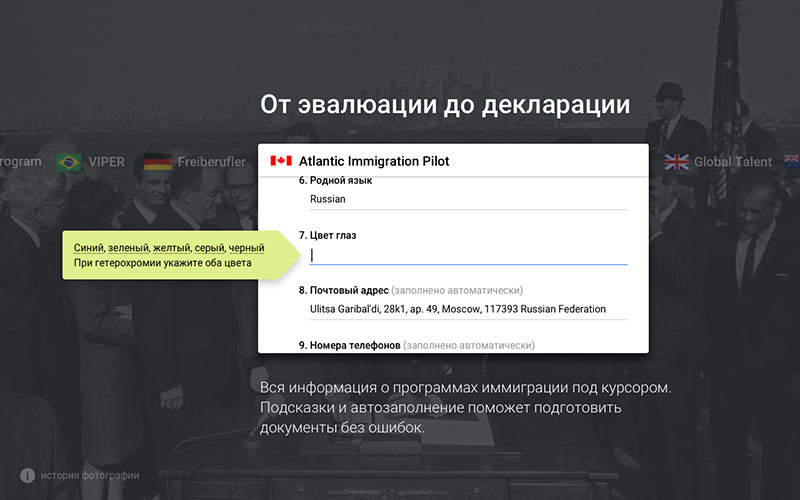Choose the Синий hint option

(89, 248)
